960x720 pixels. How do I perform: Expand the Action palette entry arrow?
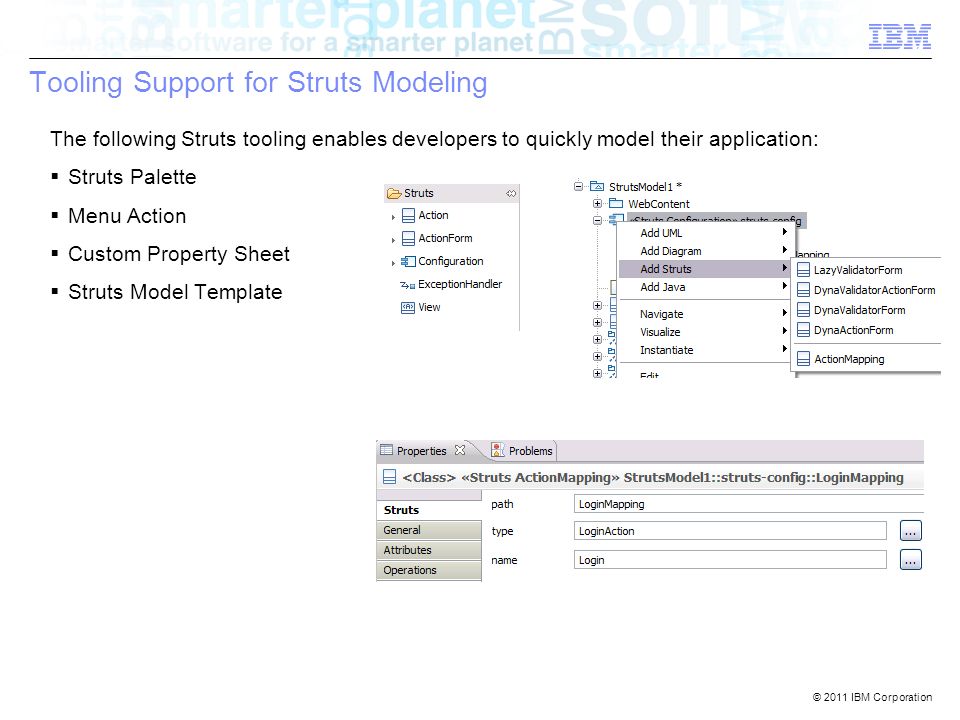(393, 217)
